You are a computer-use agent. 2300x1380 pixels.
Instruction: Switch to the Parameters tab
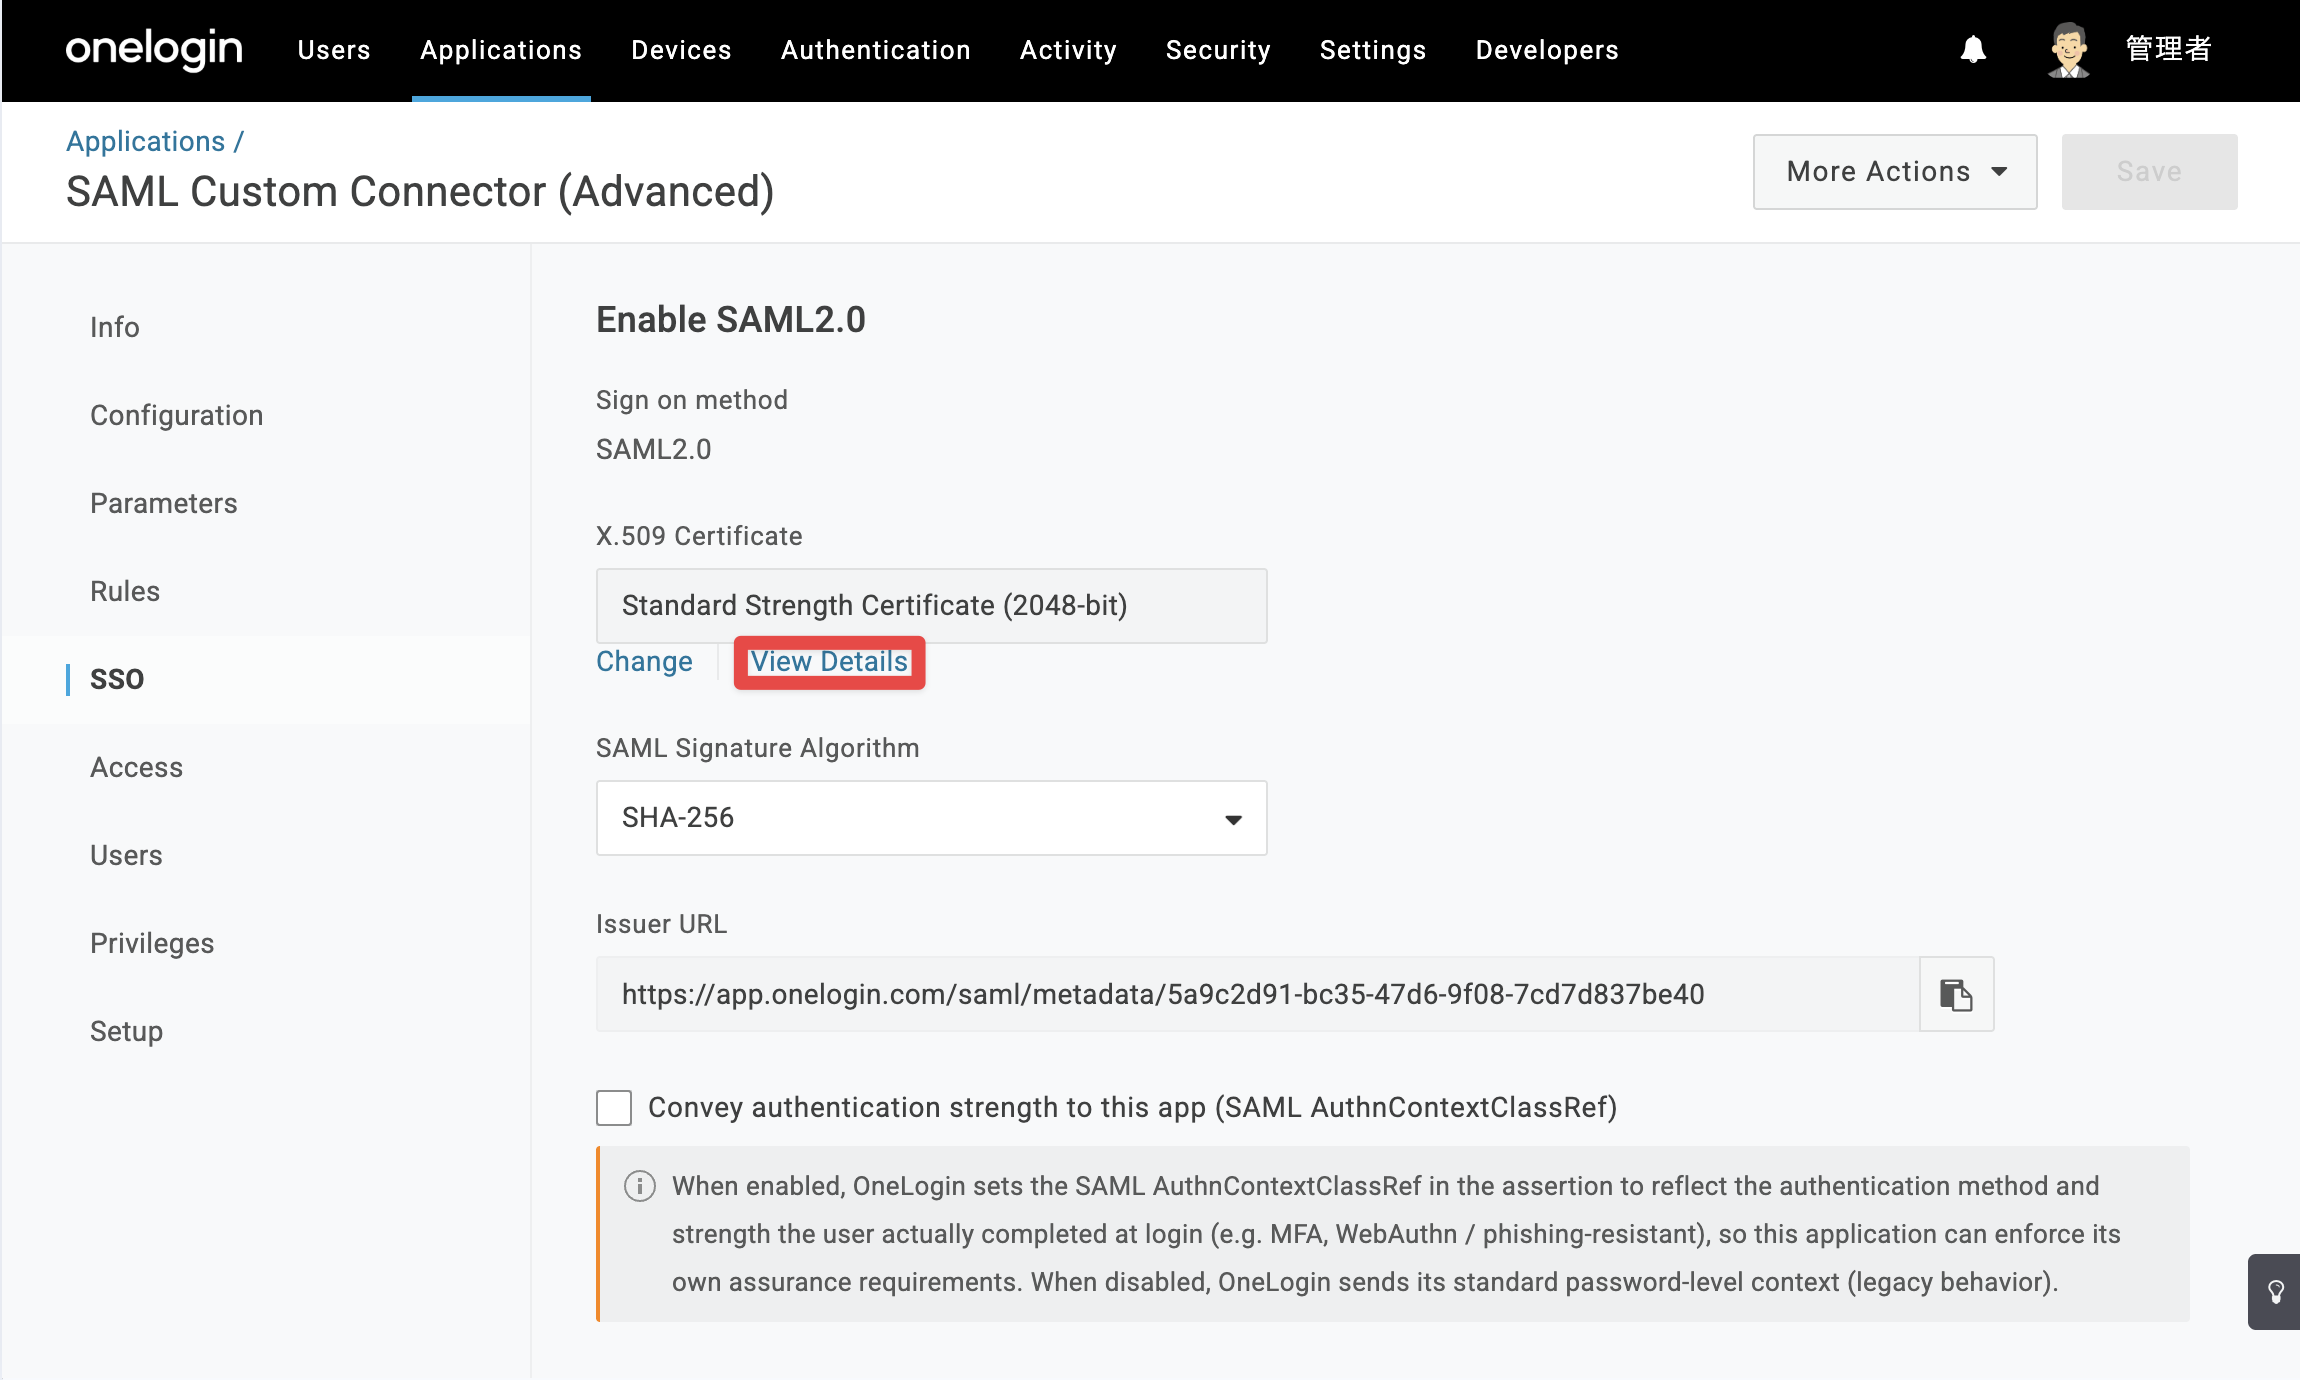(x=164, y=503)
